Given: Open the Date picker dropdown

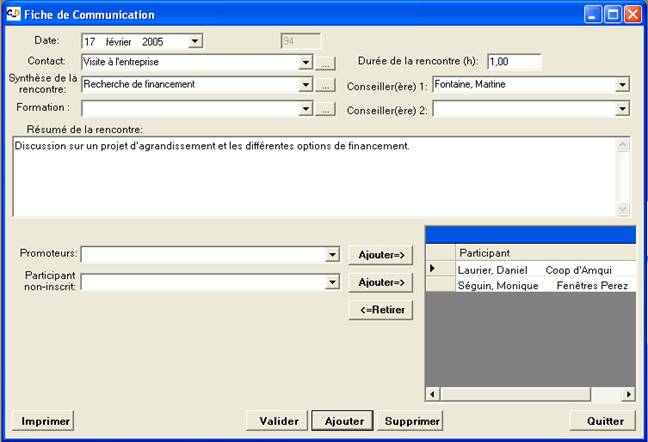Looking at the screenshot, I should [x=195, y=41].
